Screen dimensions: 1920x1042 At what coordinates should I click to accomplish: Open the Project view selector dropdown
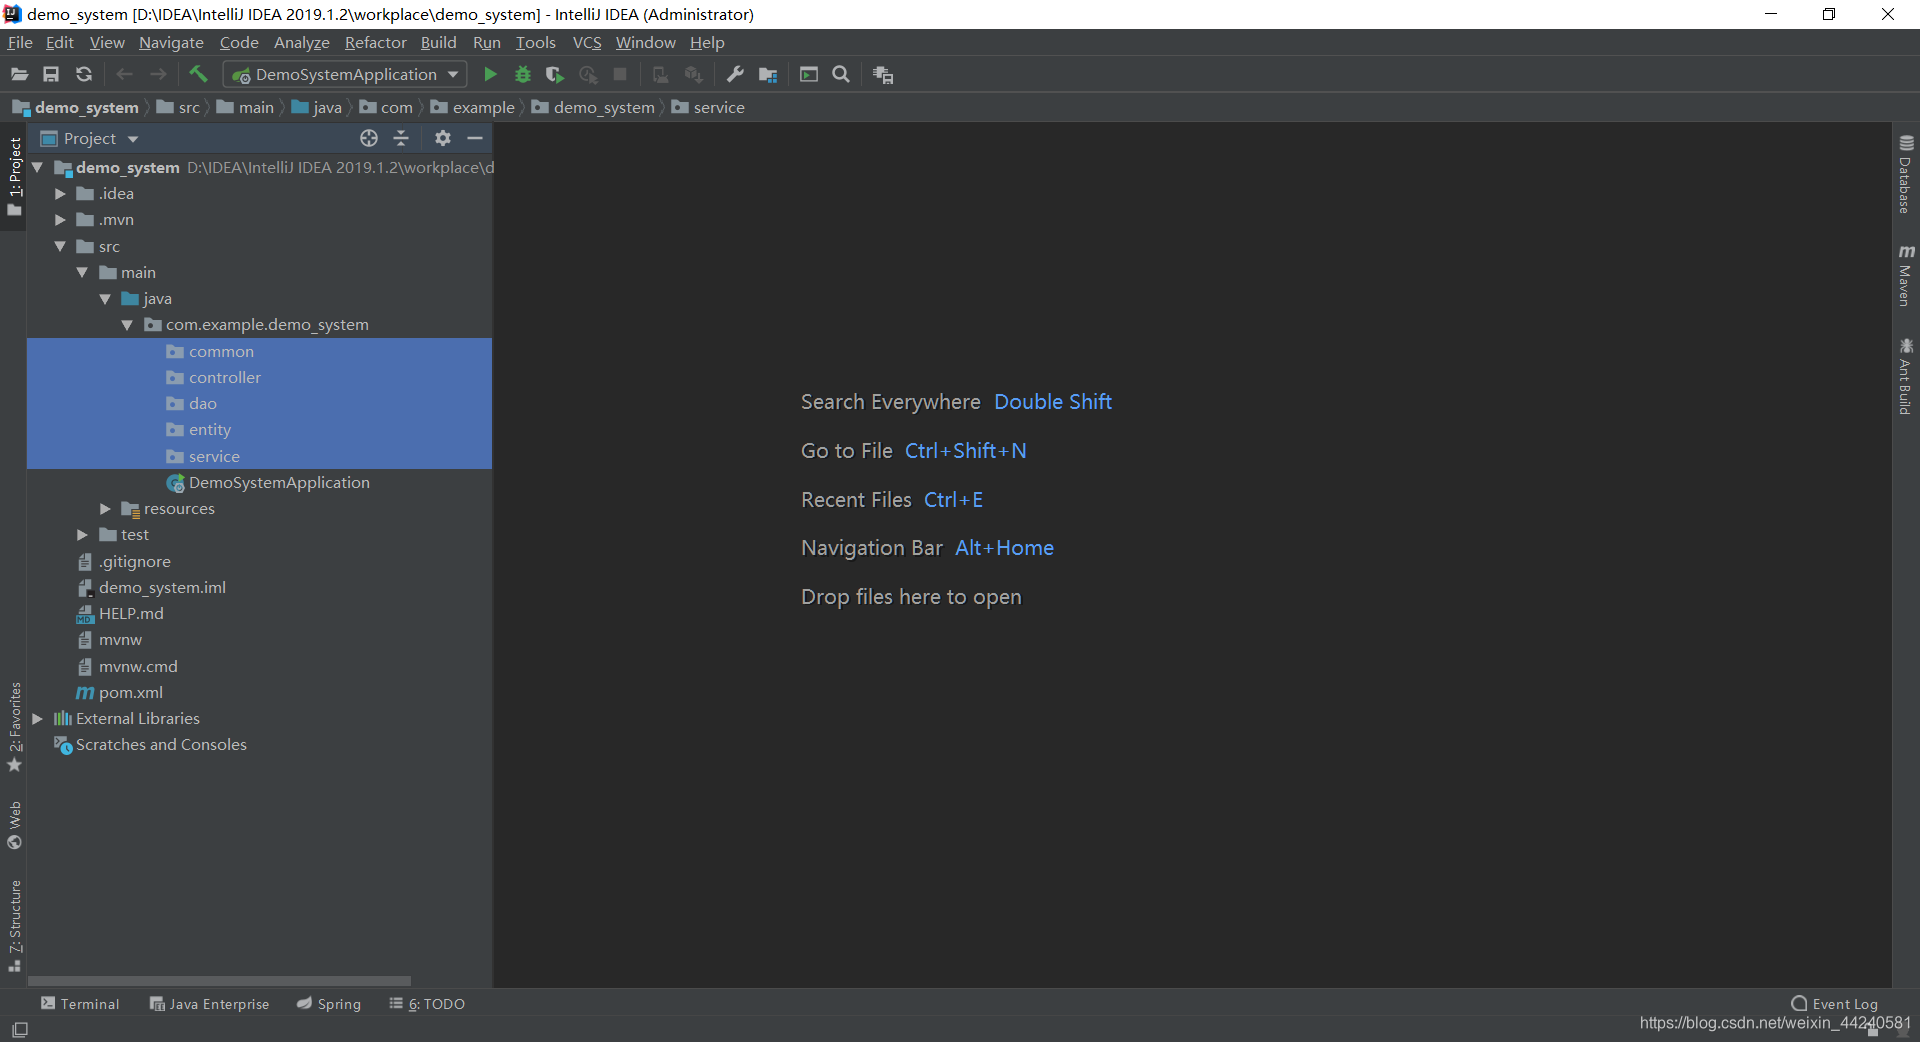(89, 138)
